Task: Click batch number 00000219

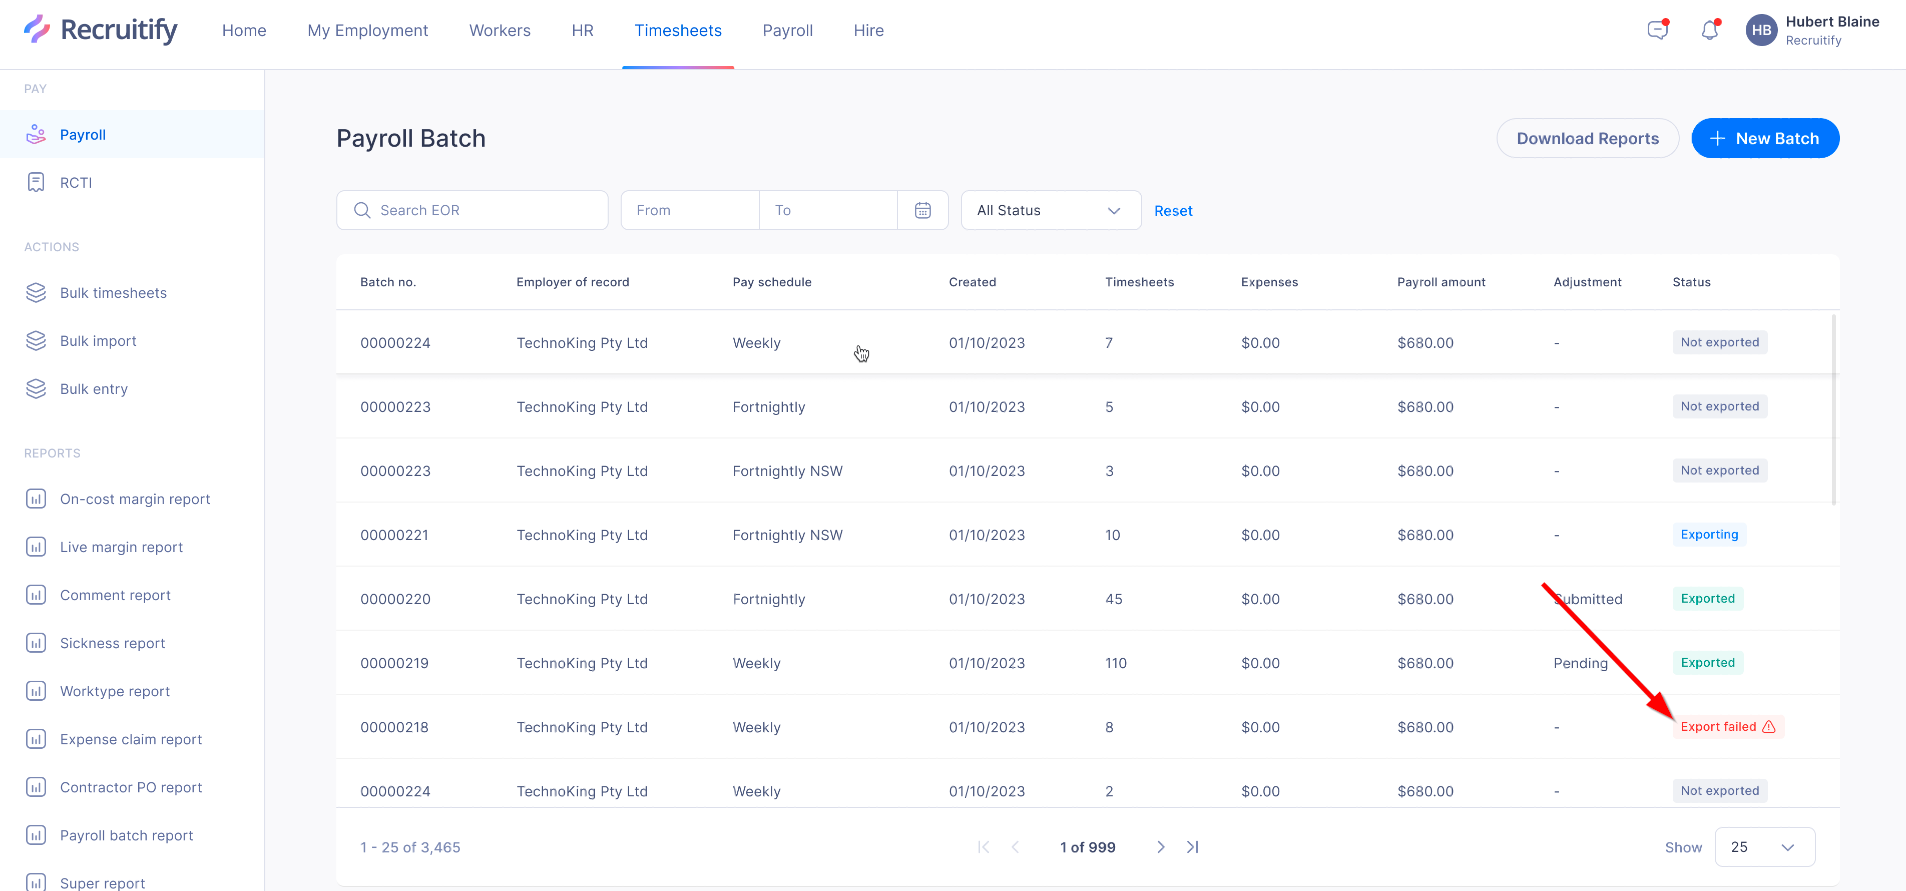Action: [x=394, y=663]
